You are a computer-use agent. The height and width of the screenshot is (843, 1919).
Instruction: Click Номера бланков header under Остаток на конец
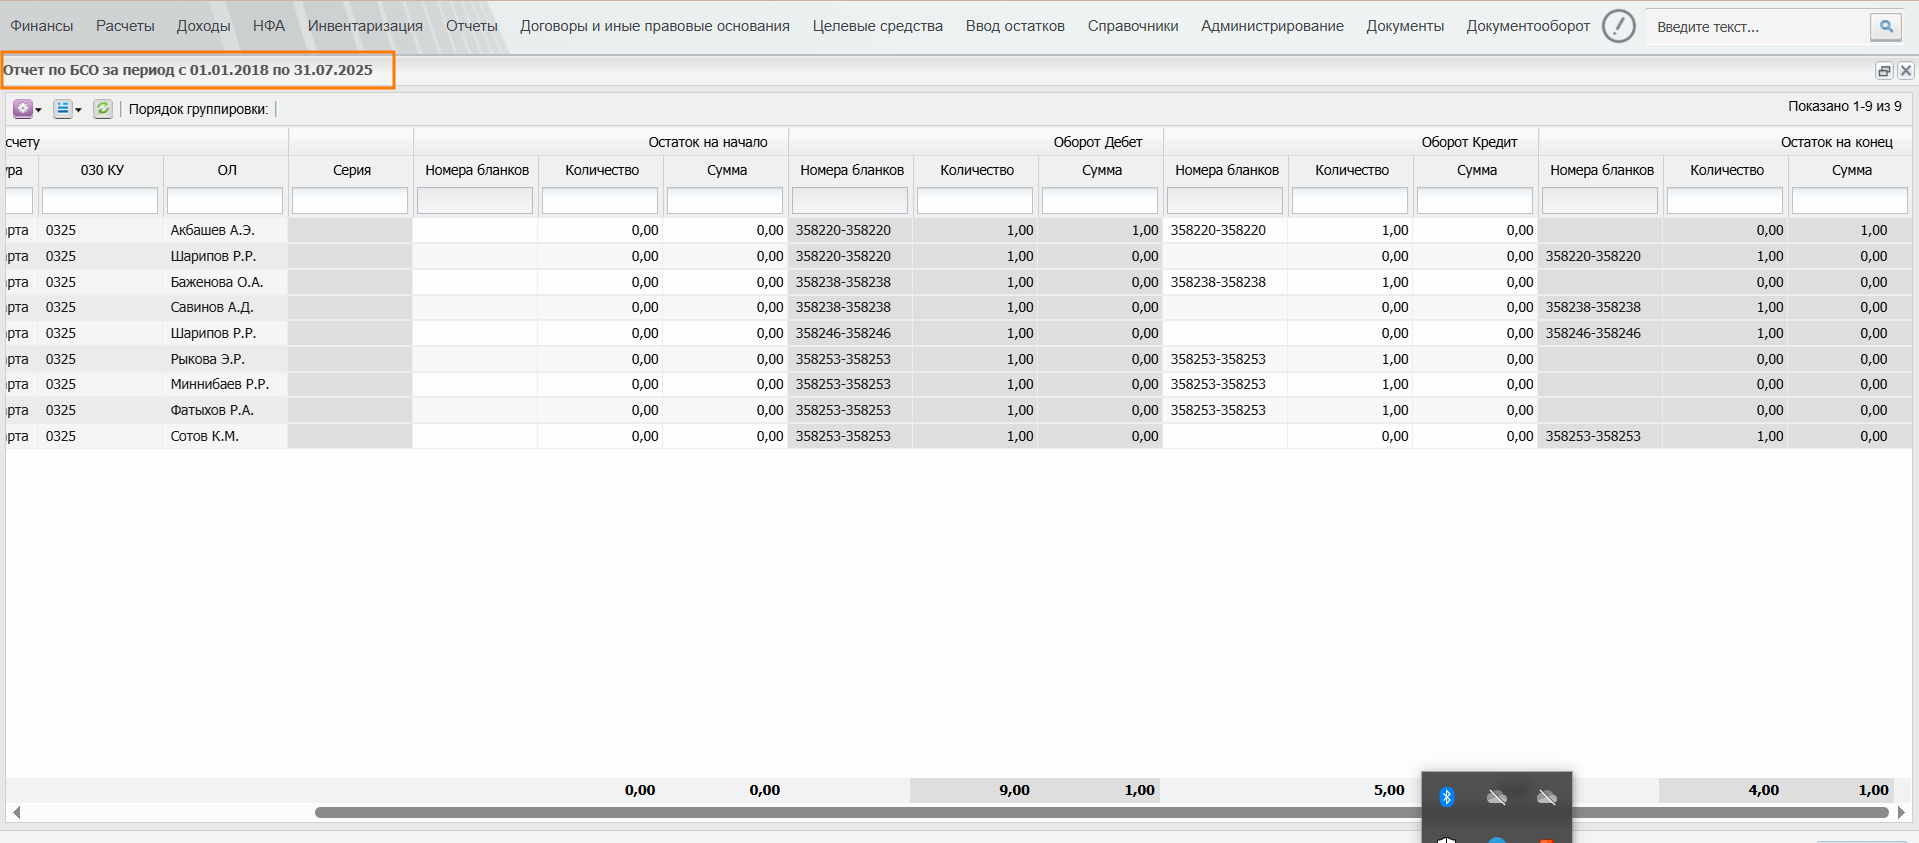click(x=1602, y=170)
